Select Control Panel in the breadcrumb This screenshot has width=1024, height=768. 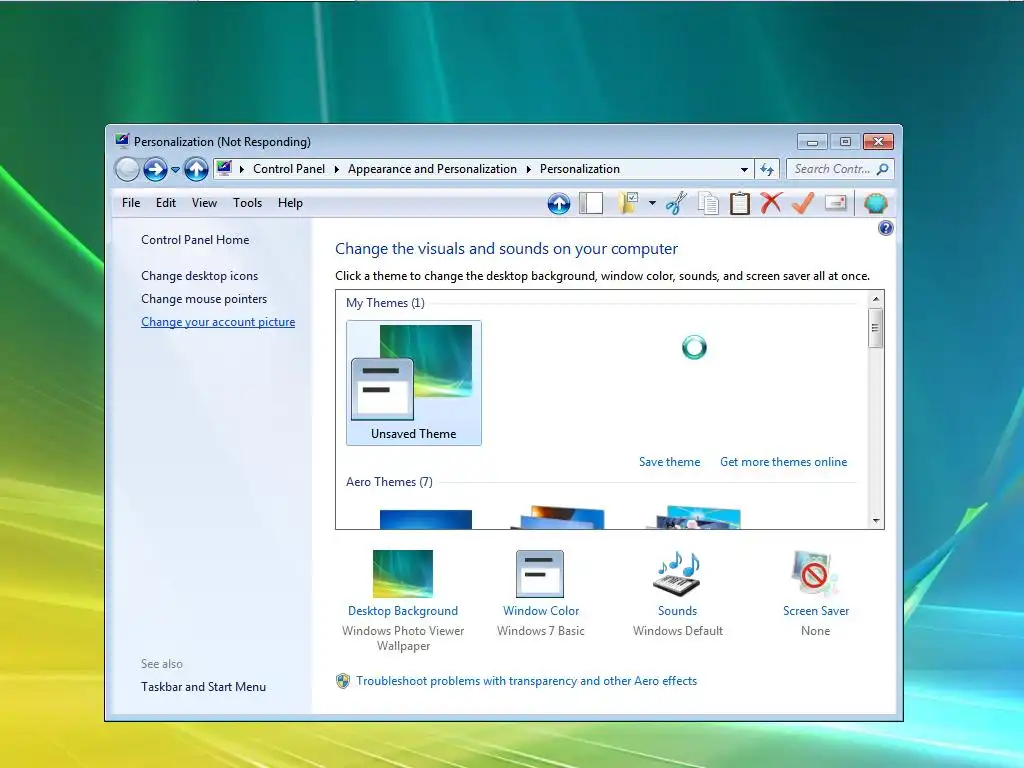point(289,169)
